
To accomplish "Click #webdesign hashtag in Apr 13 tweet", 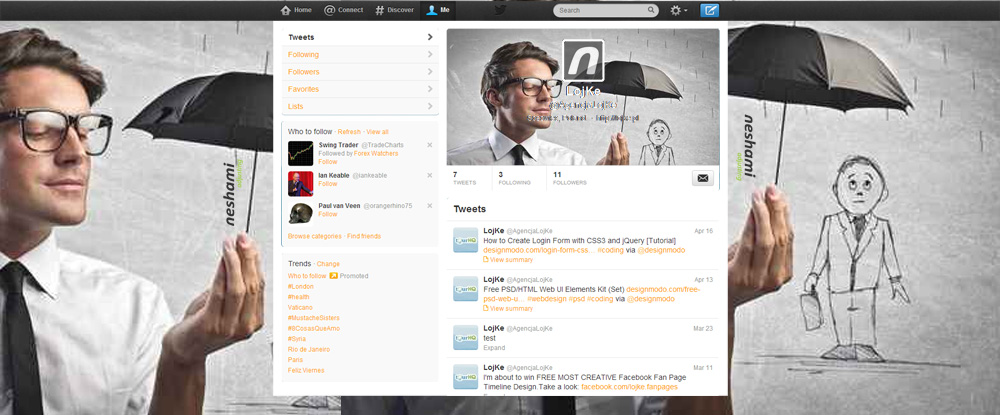I will coord(547,299).
